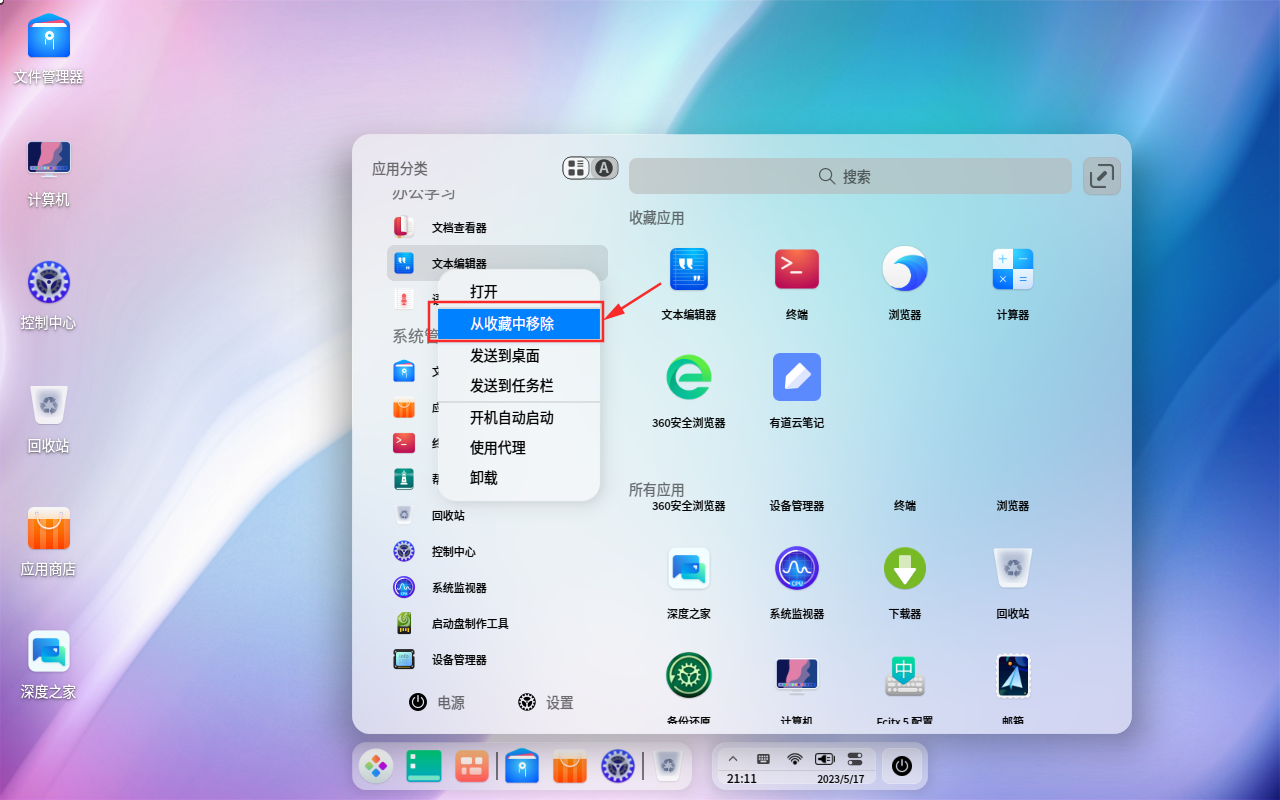Click the search input field
This screenshot has width=1280, height=800.
[x=849, y=176]
